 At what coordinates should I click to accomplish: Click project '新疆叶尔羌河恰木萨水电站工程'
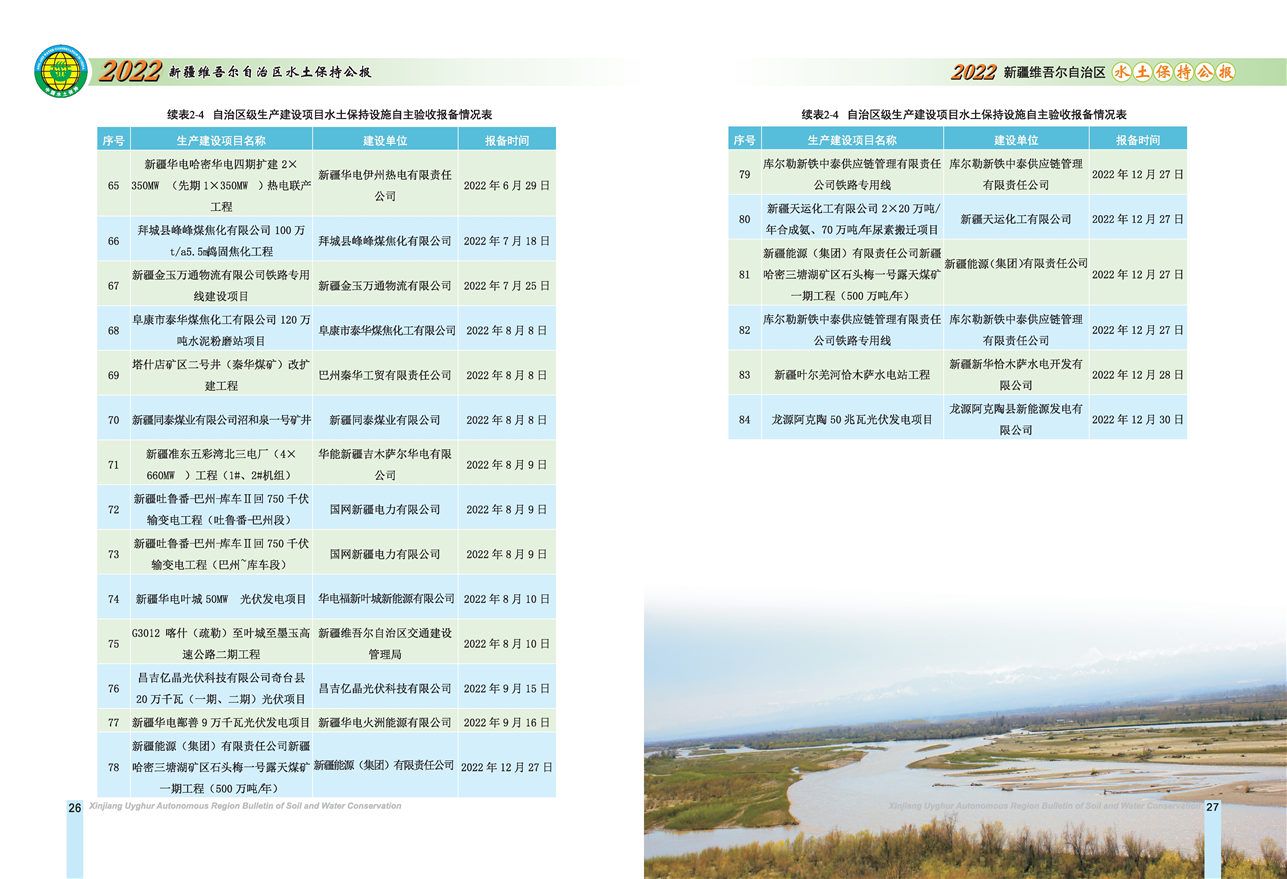click(x=852, y=375)
